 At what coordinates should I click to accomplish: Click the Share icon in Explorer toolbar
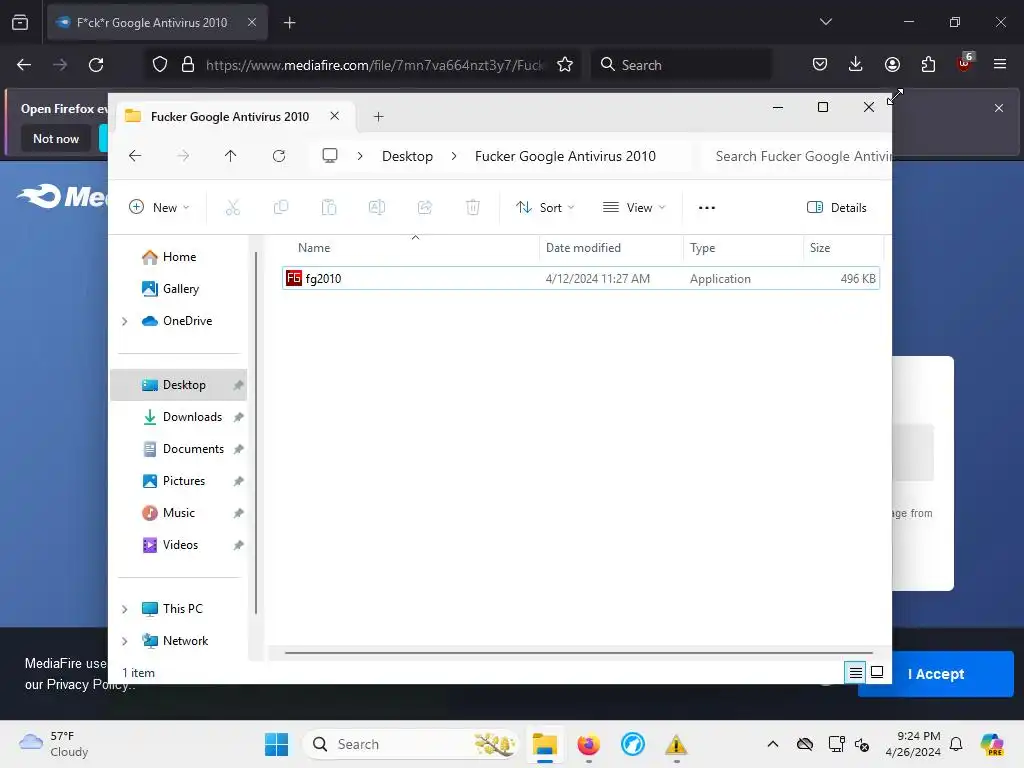[425, 208]
